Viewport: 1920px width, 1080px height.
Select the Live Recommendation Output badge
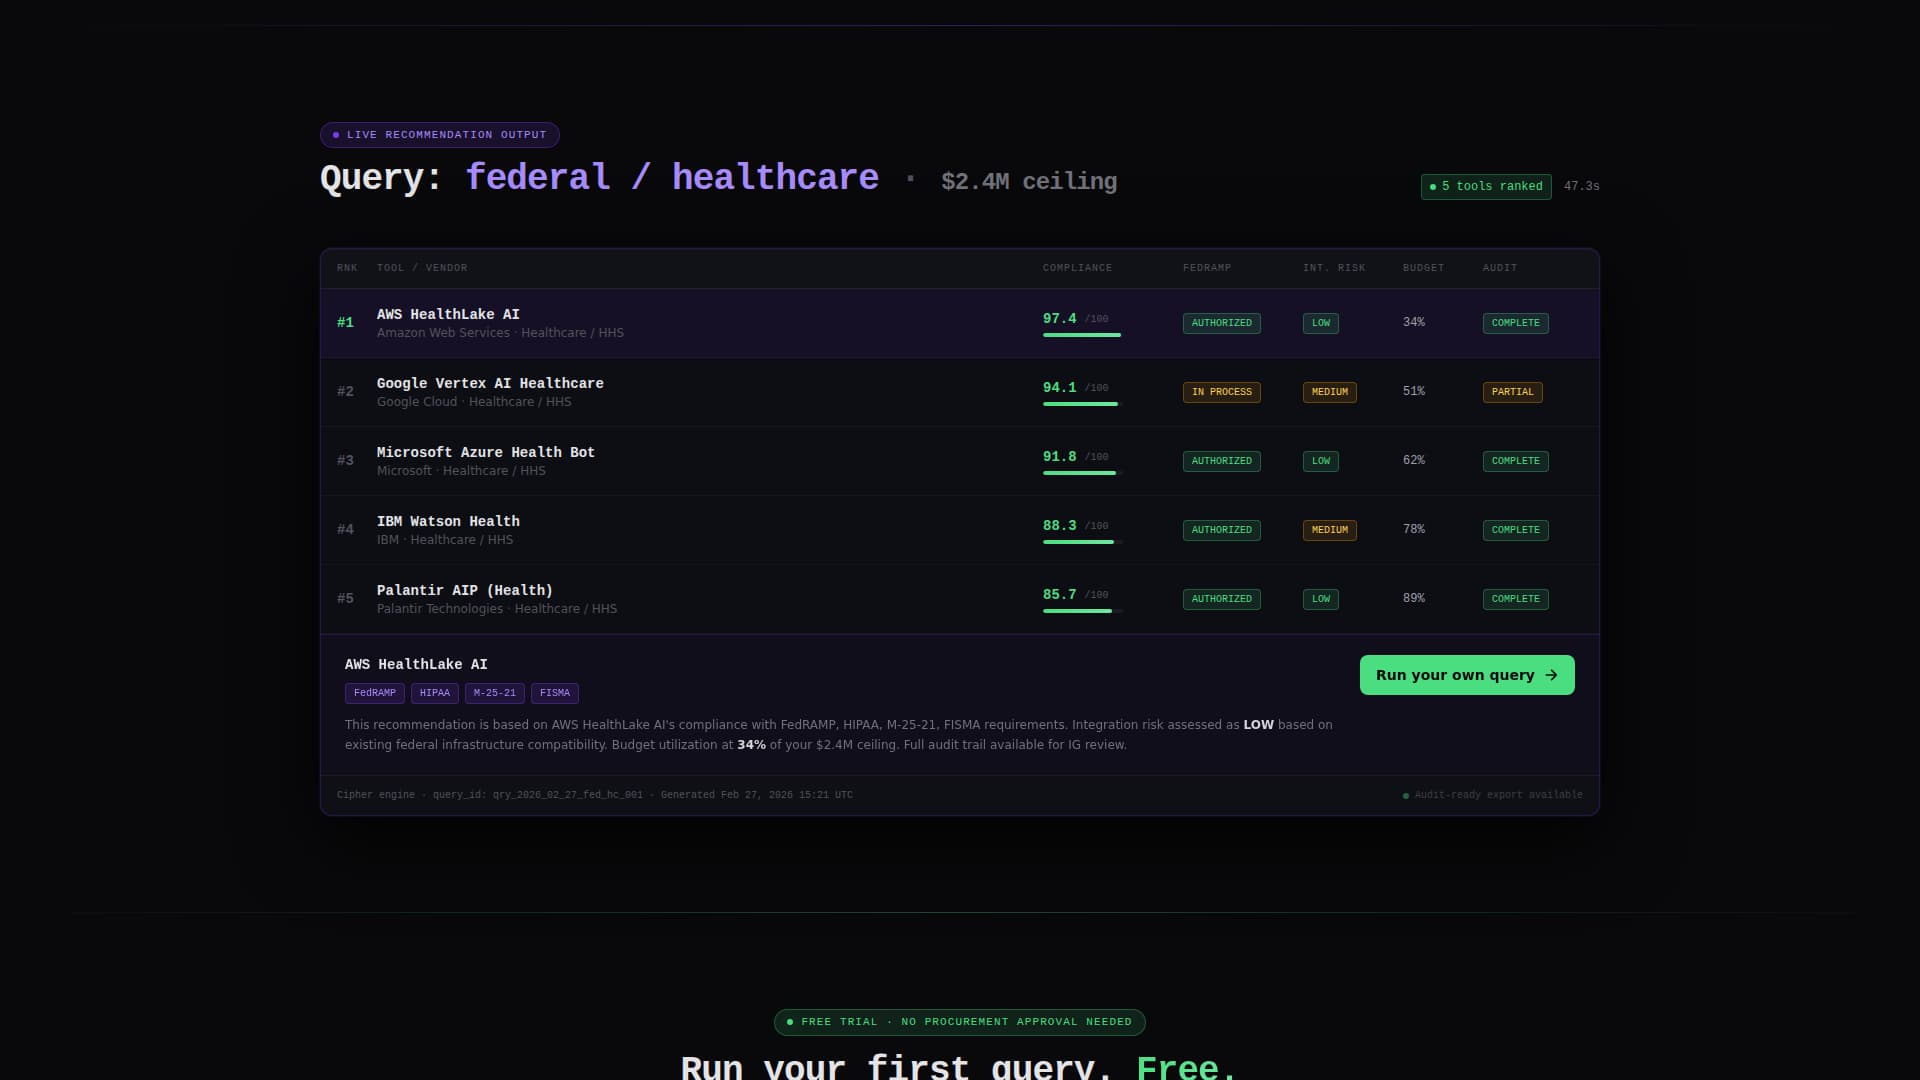[x=440, y=135]
